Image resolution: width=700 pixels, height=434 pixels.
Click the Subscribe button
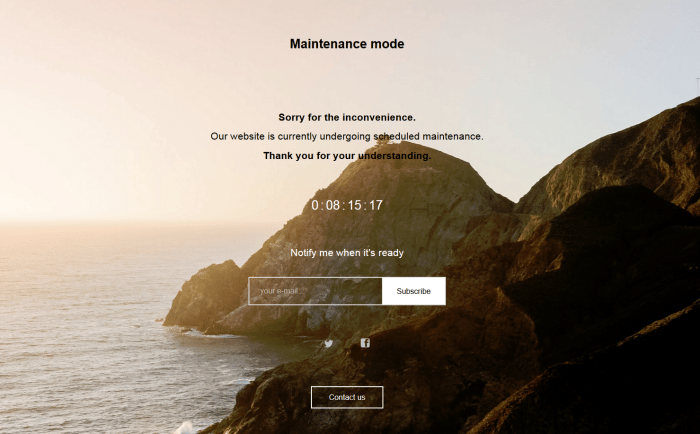(413, 291)
